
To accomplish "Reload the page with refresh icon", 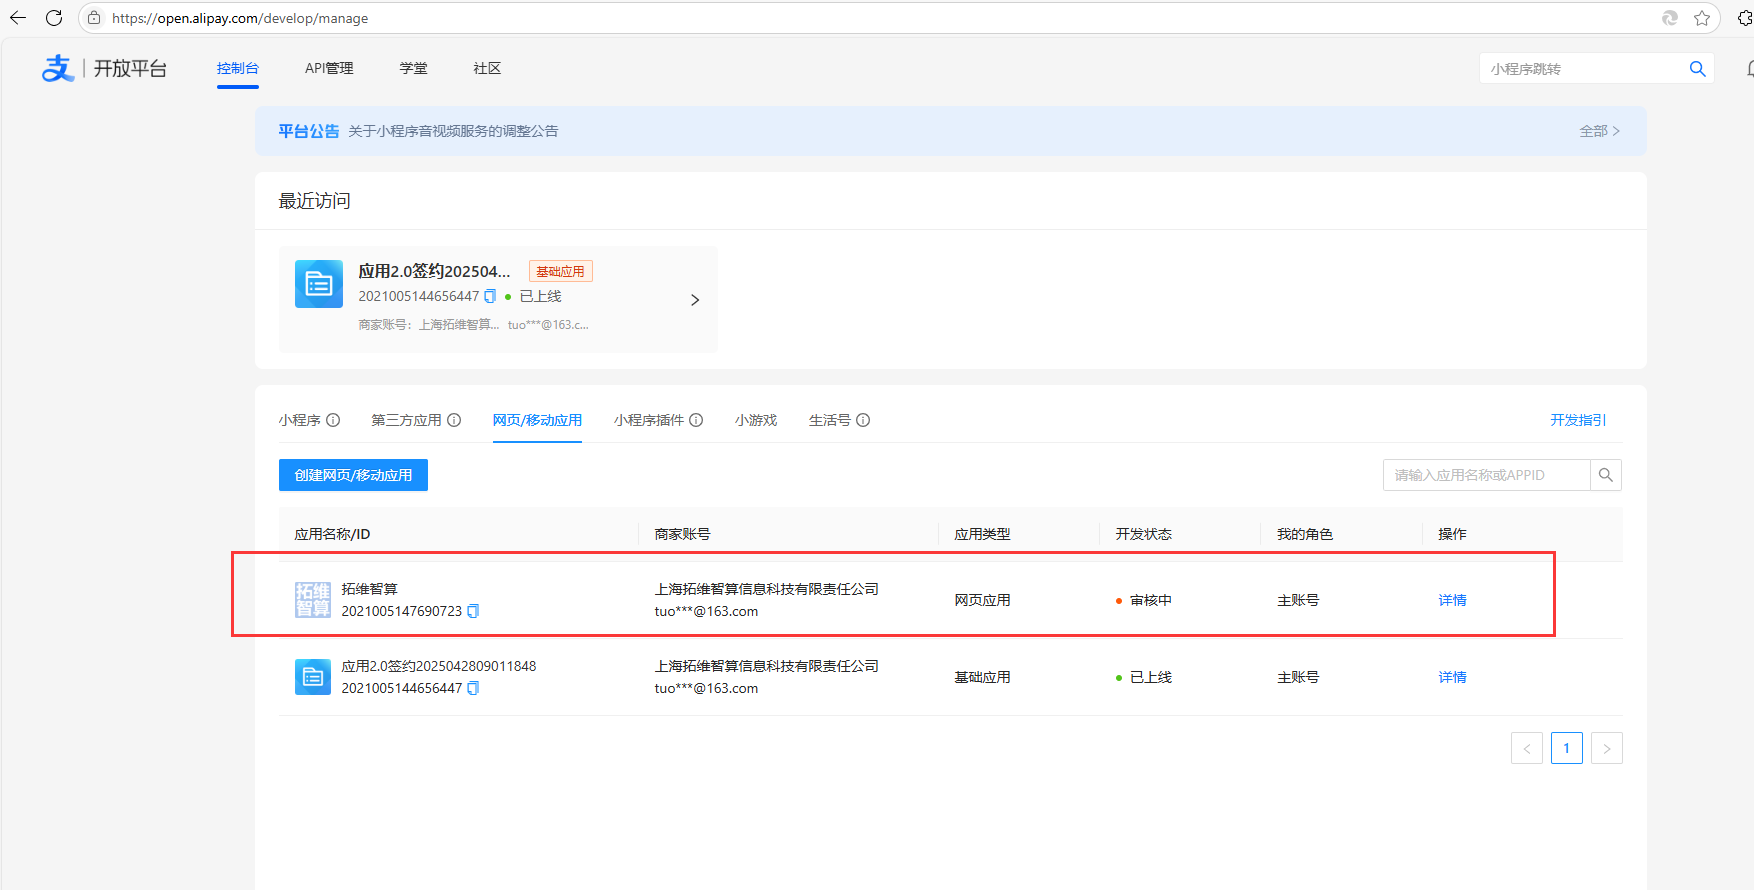I will pyautogui.click(x=54, y=18).
